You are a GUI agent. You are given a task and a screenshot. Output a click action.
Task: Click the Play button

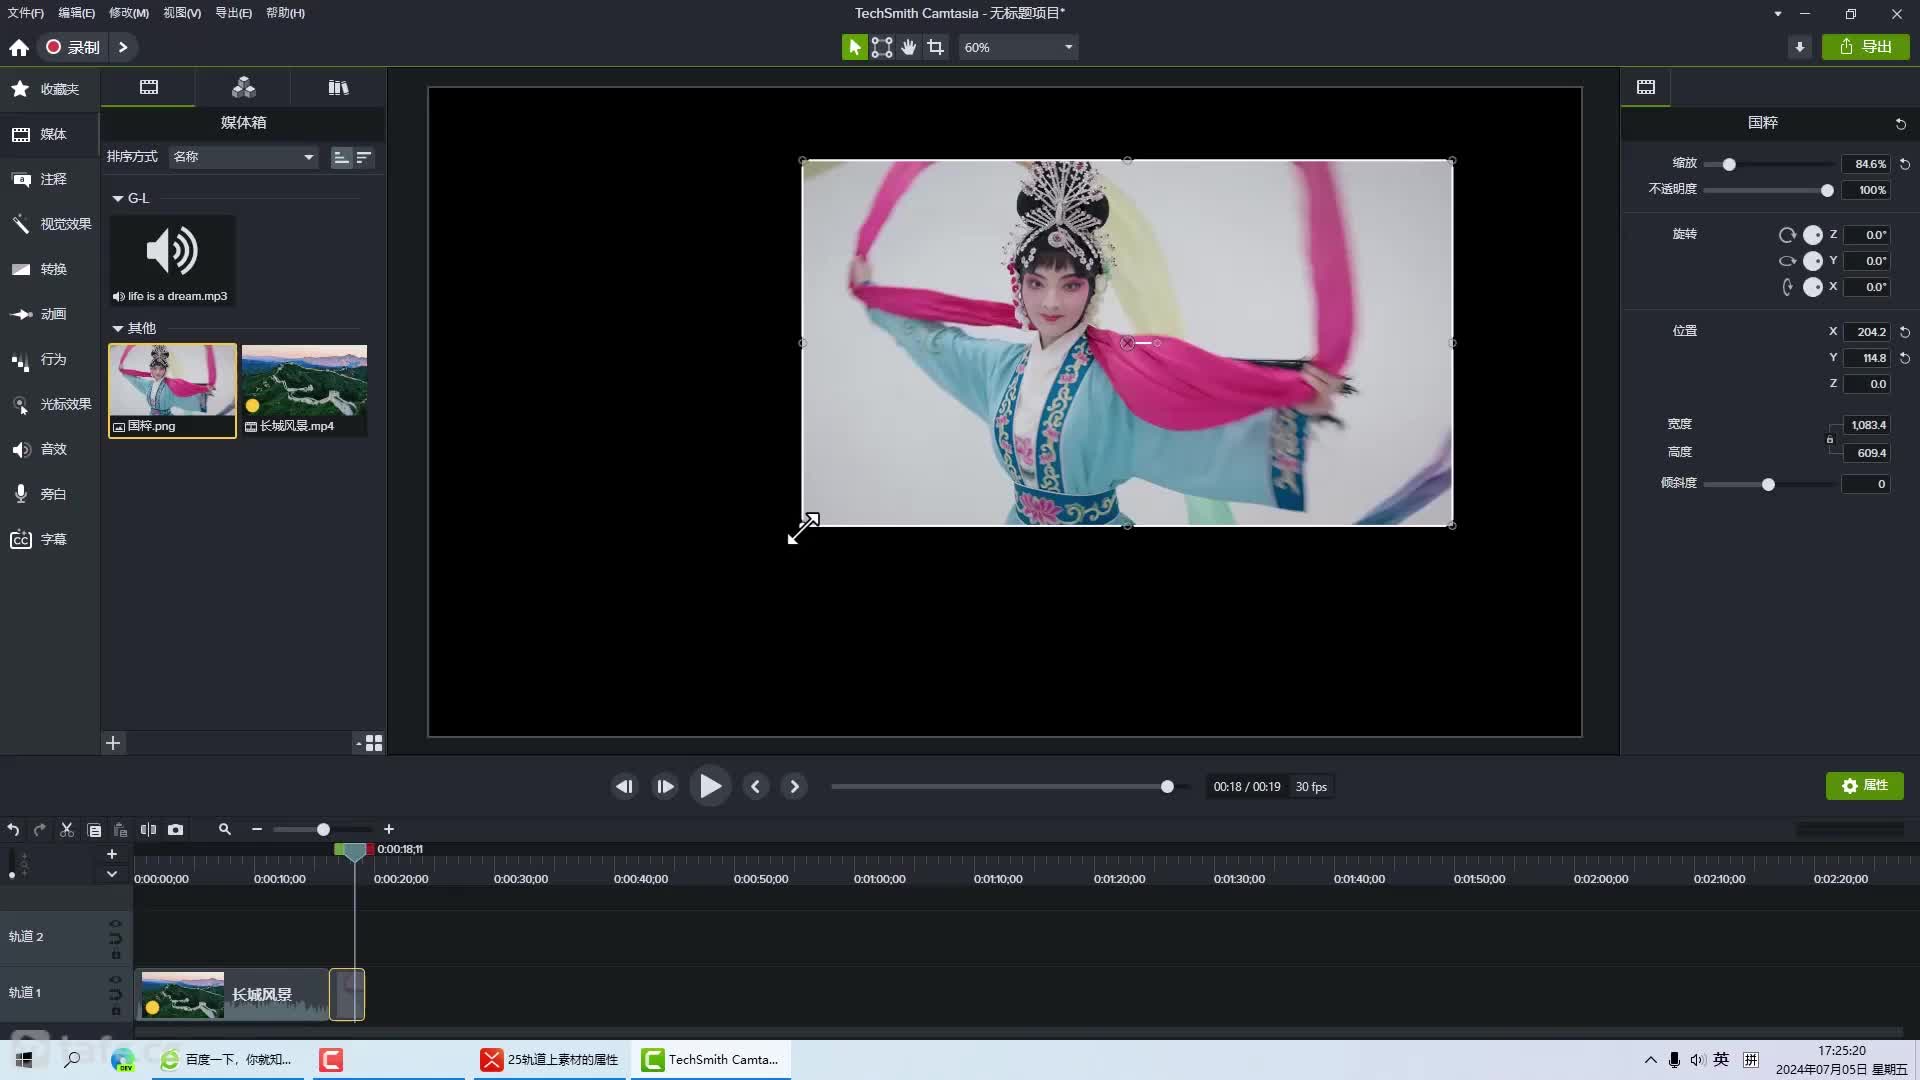pyautogui.click(x=710, y=786)
